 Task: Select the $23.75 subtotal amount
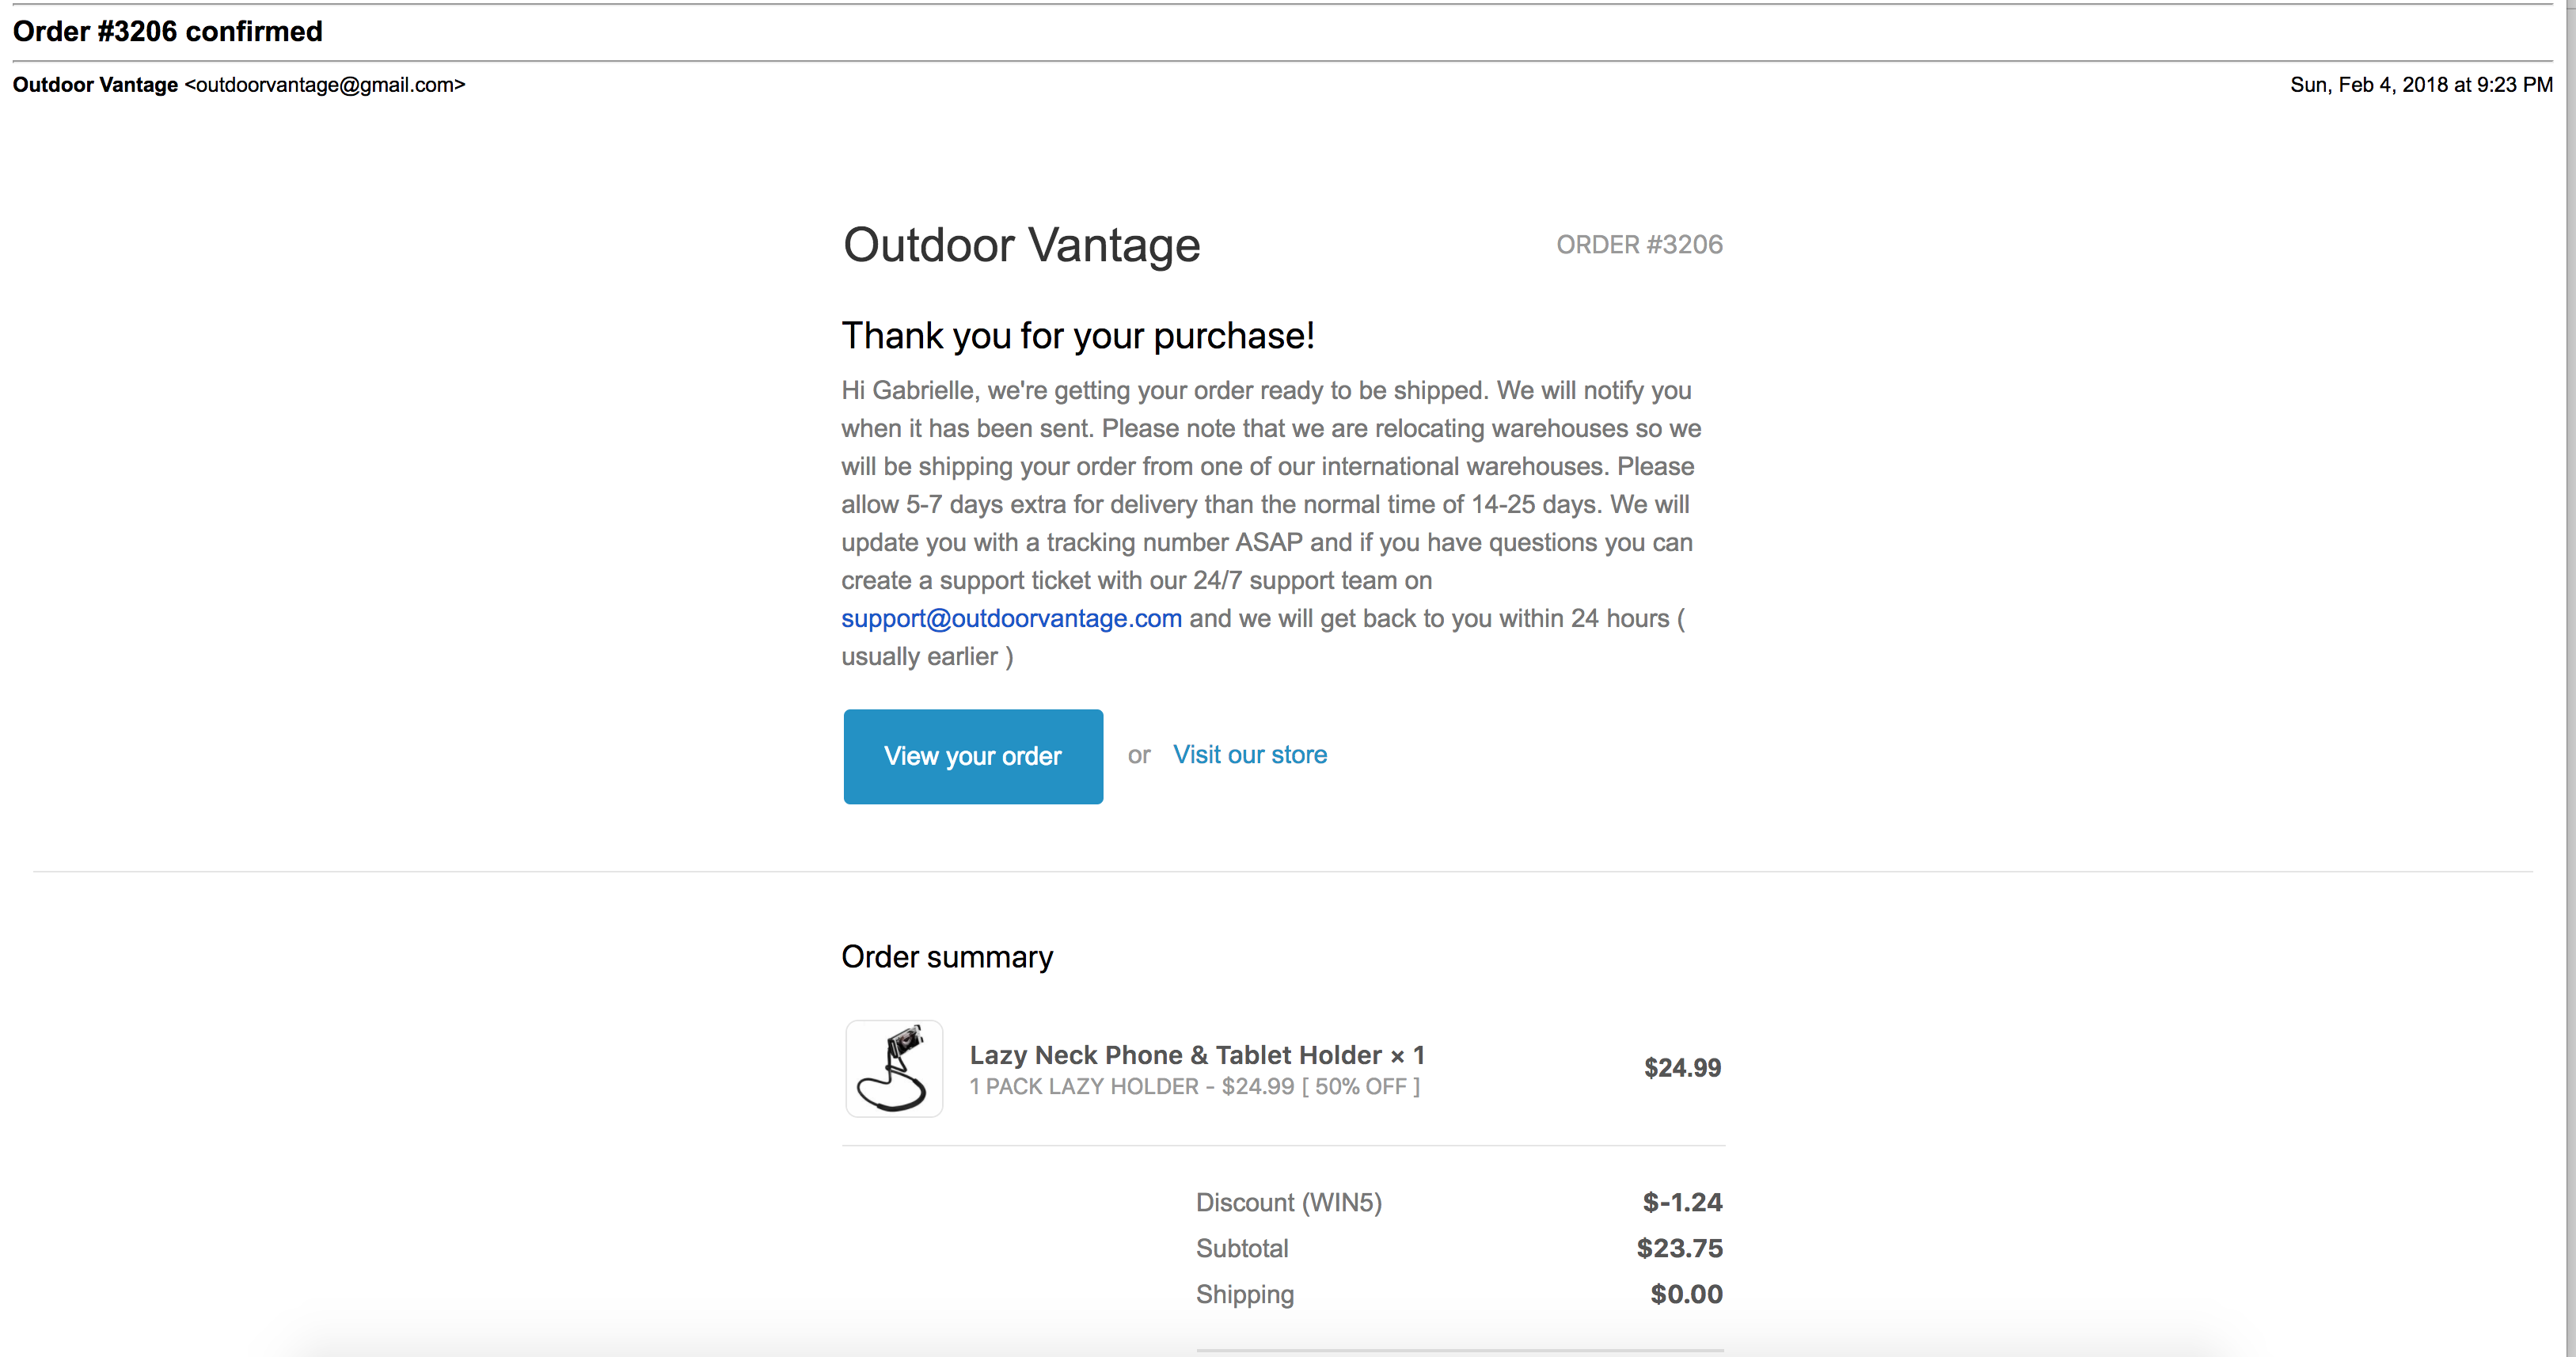[1679, 1248]
